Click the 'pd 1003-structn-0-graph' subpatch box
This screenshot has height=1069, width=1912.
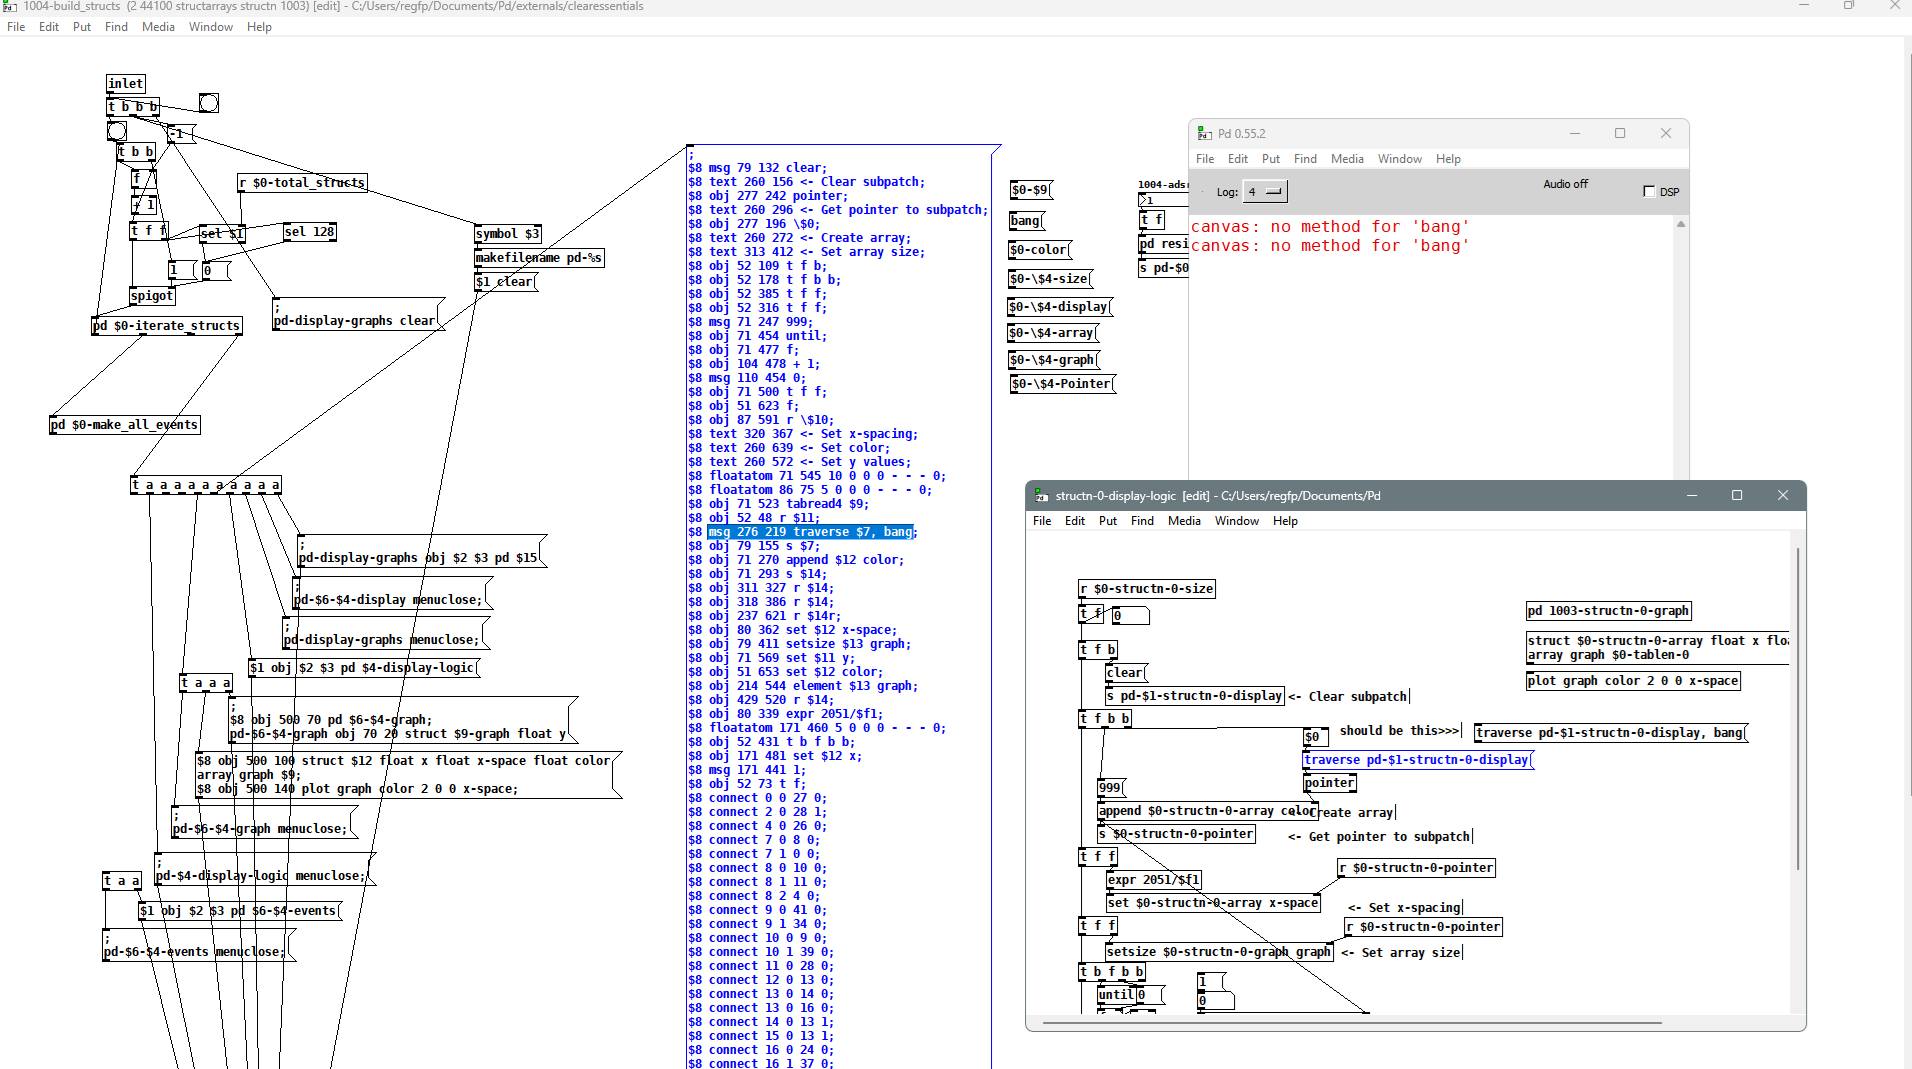point(1608,611)
